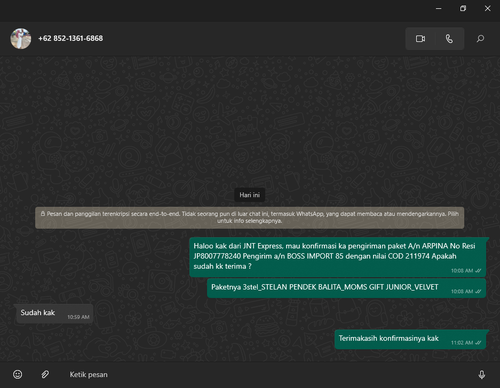
Task: Select the 'Terimakasih konfirmasinya kak' message
Action: coord(410,339)
